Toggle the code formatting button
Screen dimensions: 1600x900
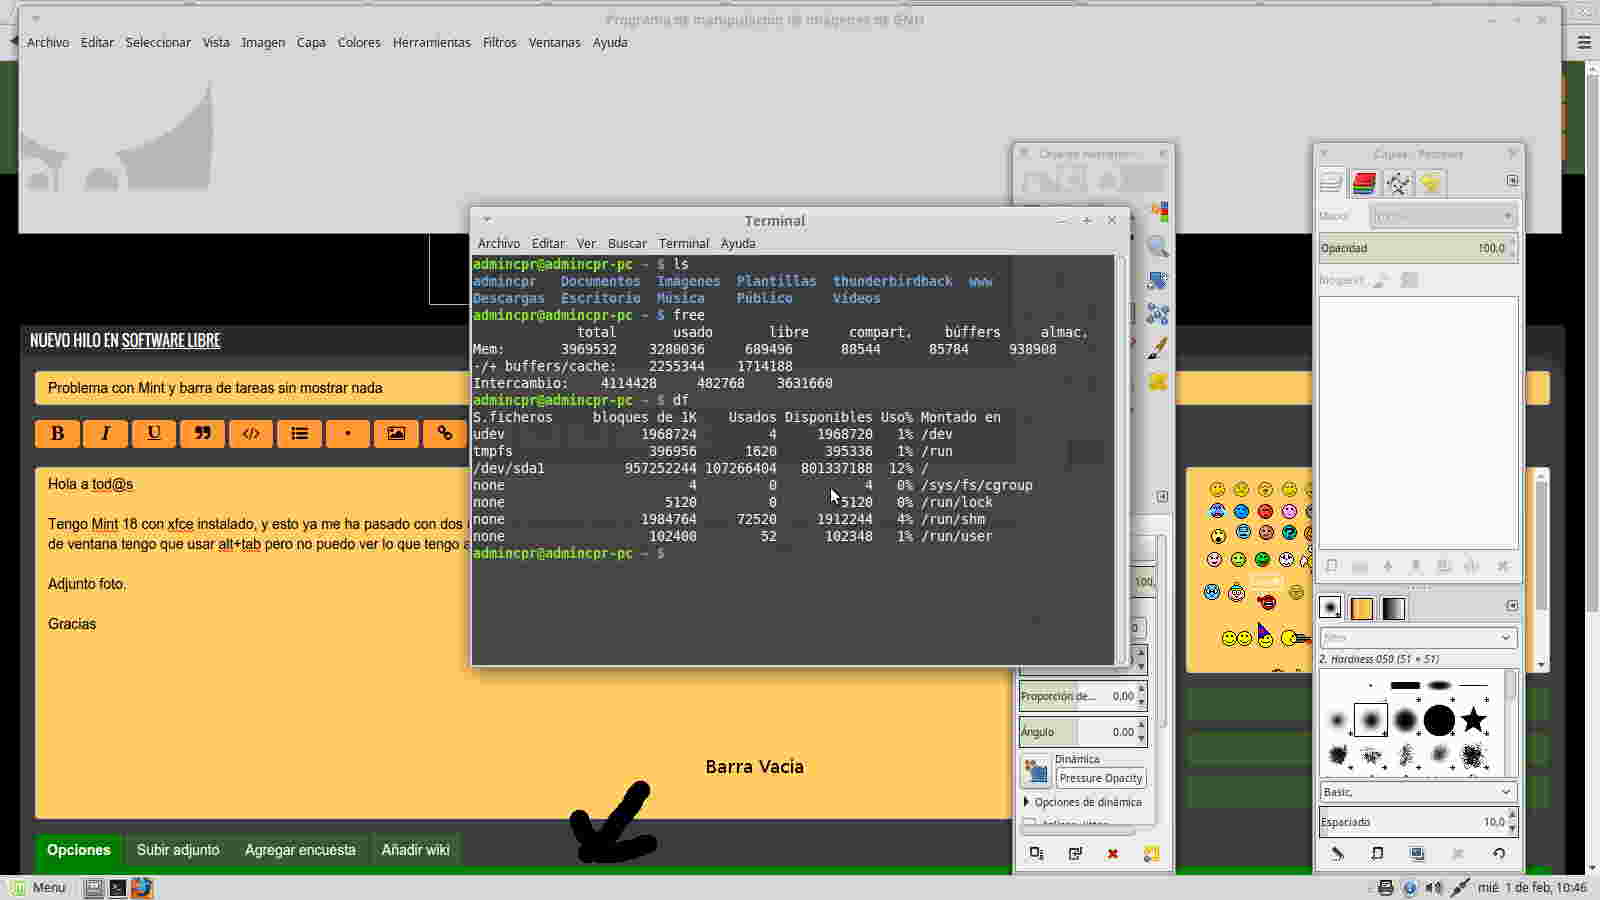(251, 433)
